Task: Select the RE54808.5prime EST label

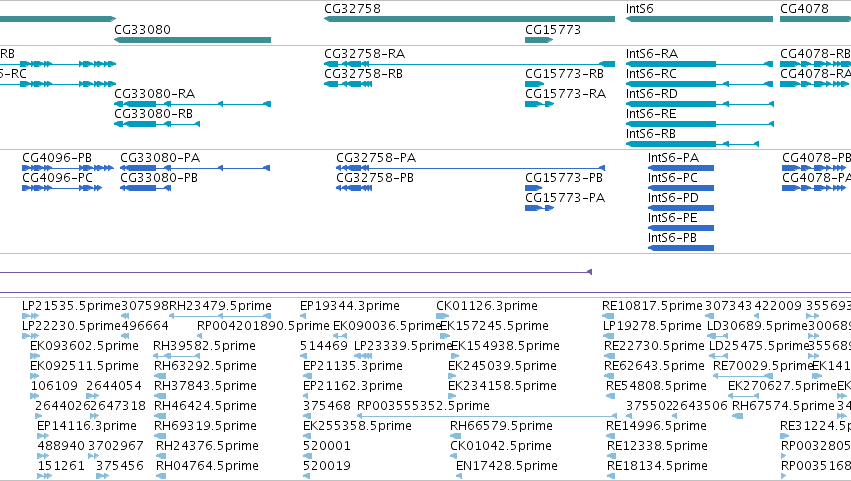Action: (x=656, y=387)
